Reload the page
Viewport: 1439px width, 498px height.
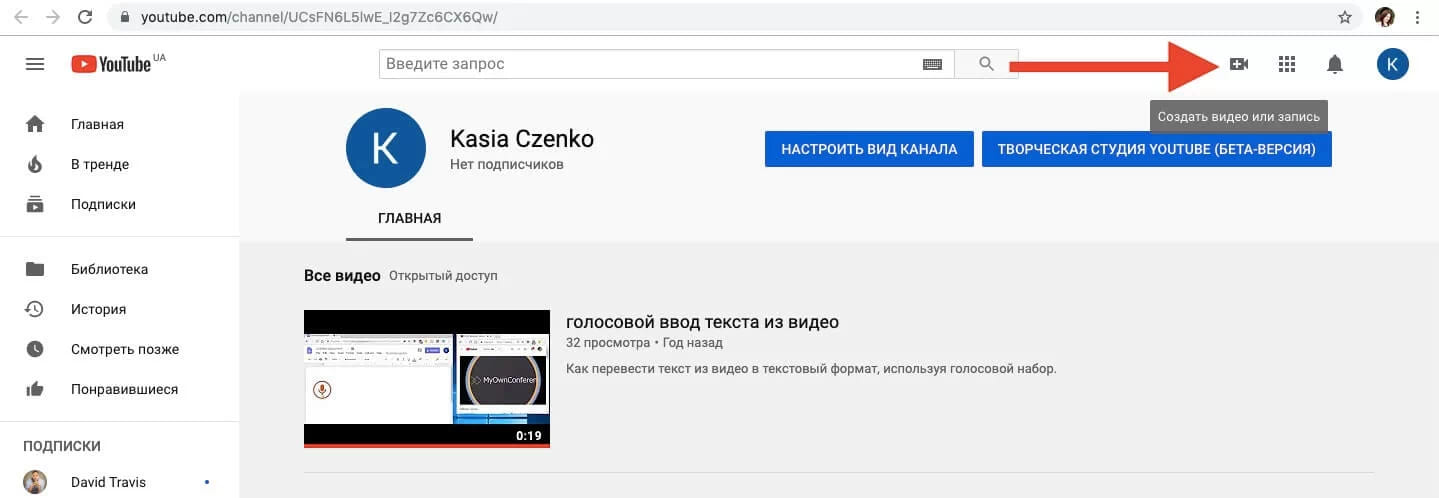86,17
